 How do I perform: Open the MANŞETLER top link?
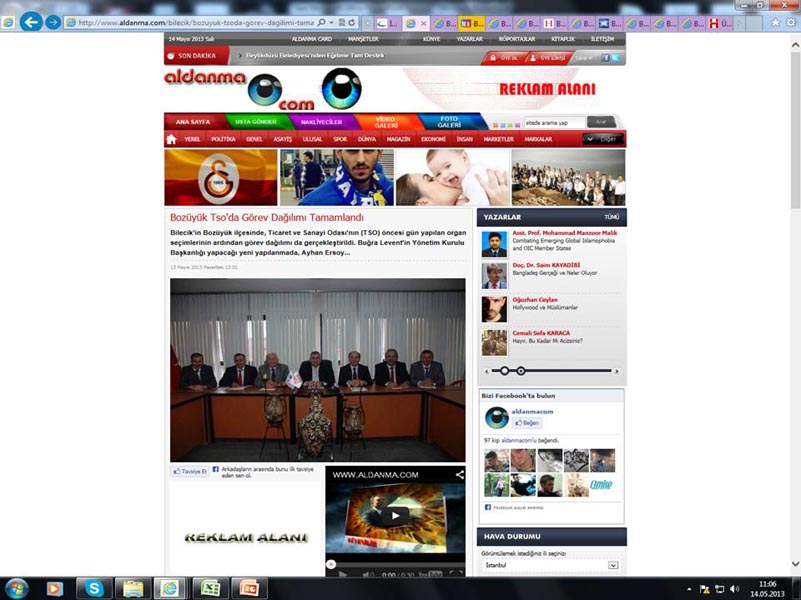363,39
